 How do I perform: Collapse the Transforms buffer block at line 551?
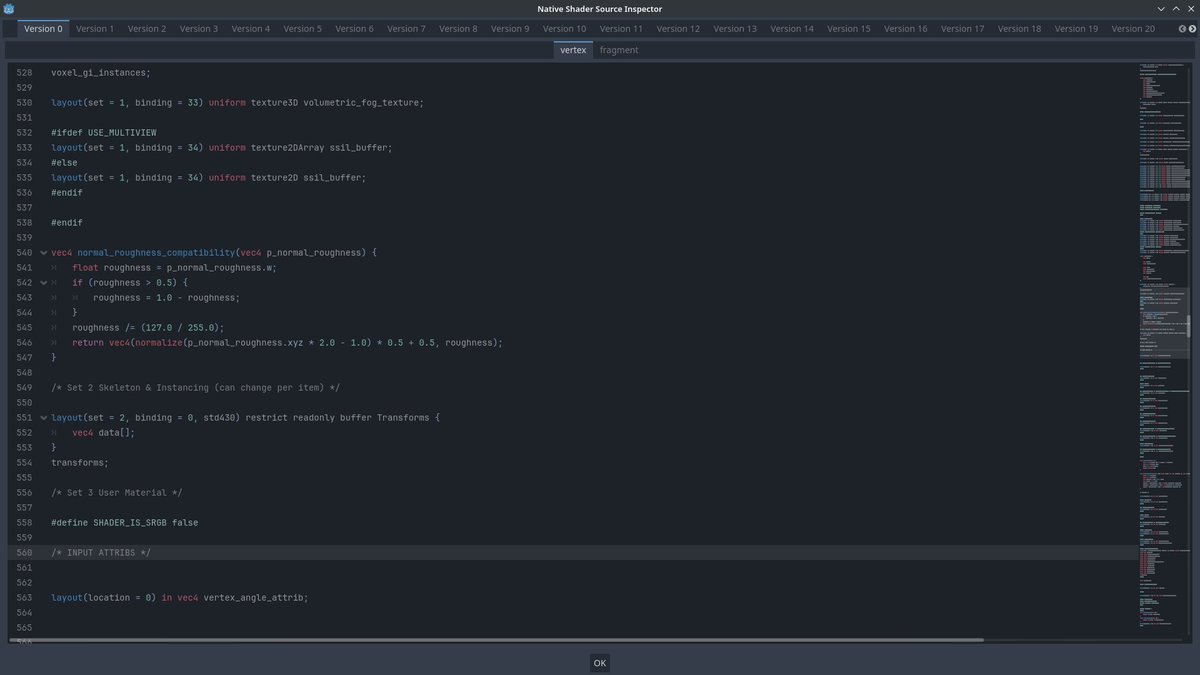coord(42,418)
